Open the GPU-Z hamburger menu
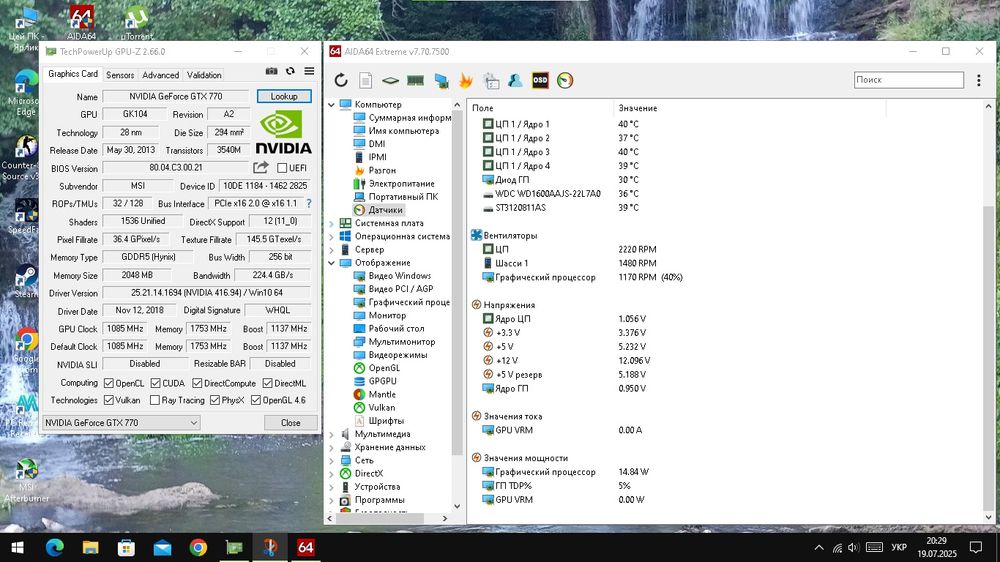The width and height of the screenshot is (1000, 562). tap(309, 71)
